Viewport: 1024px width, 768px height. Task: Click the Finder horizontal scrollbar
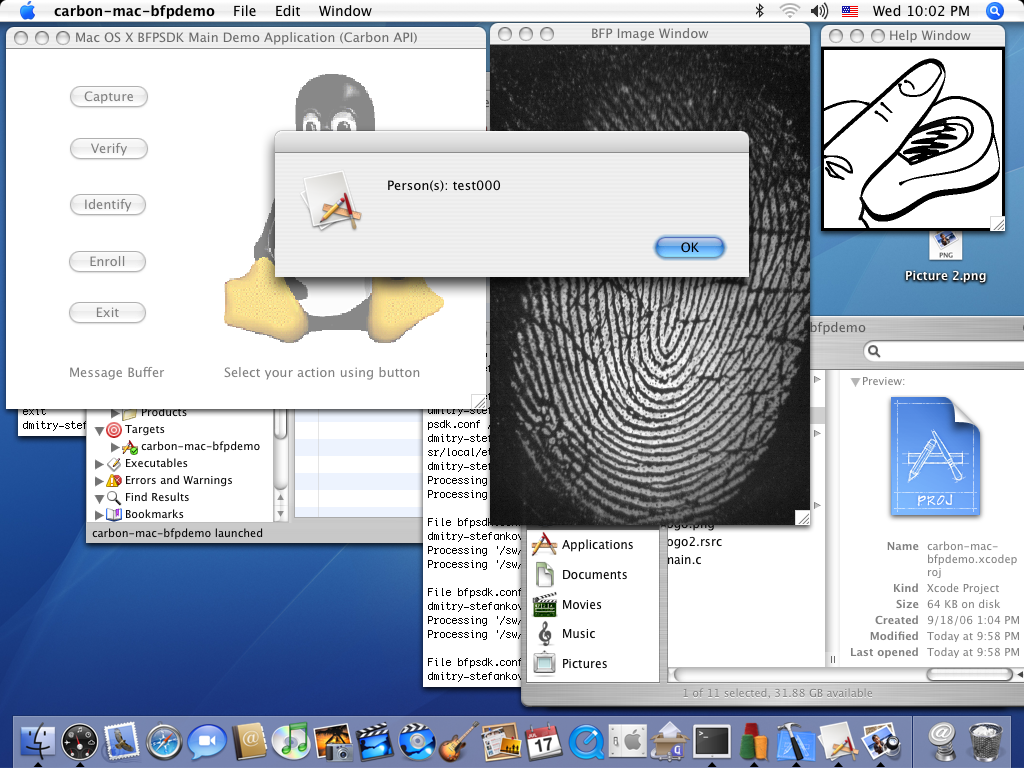click(840, 674)
